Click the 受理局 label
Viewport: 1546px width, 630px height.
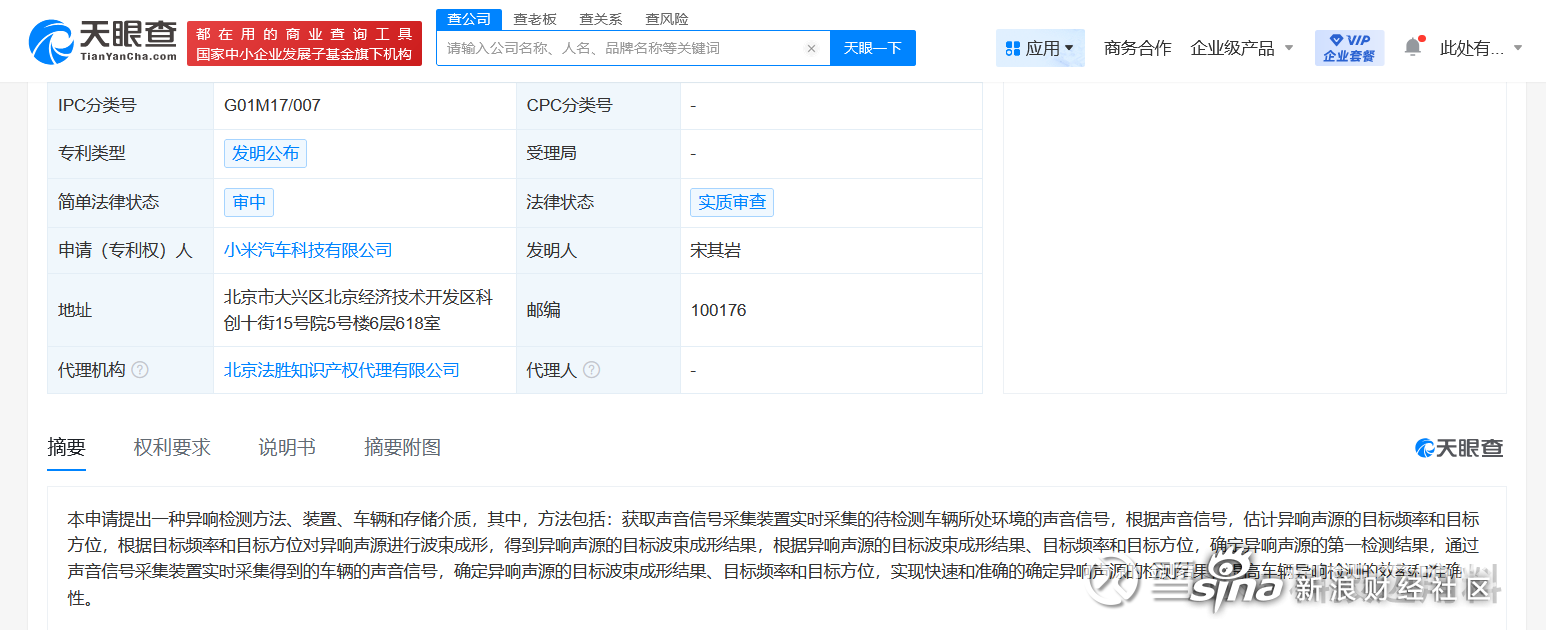[x=552, y=153]
